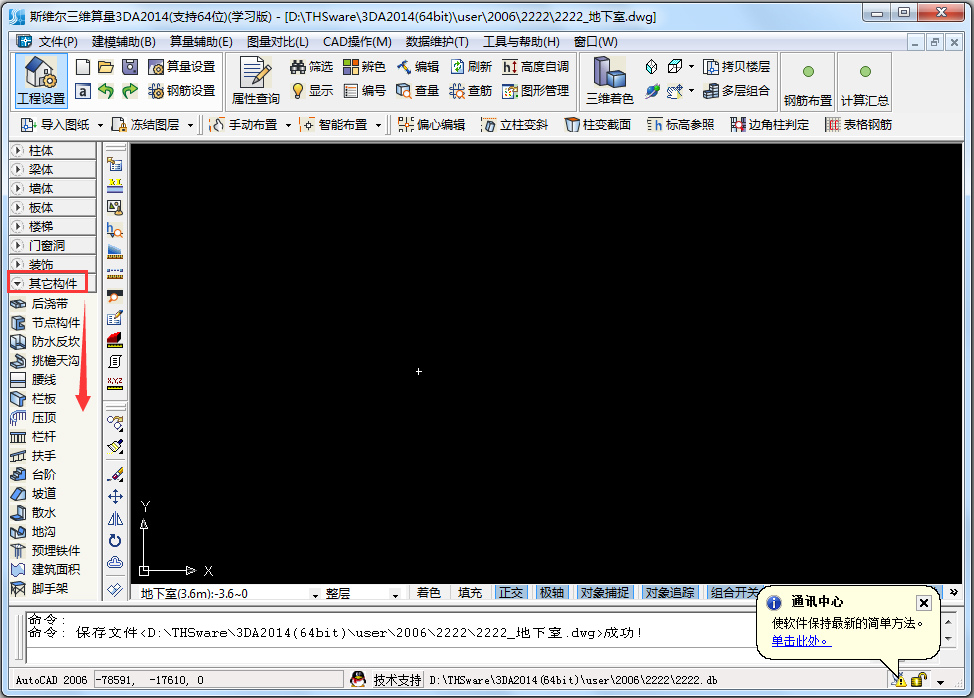Select 栏杆 from the components list
The image size is (974, 698).
[x=46, y=436]
